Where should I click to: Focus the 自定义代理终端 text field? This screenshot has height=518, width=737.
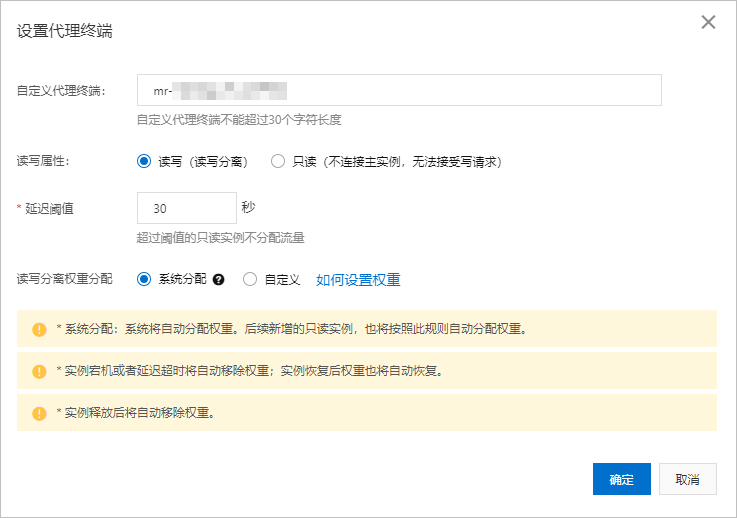coord(399,90)
